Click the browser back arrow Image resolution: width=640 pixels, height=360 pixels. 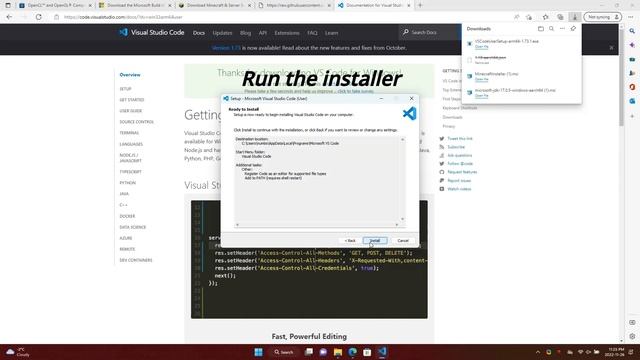coord(9,17)
